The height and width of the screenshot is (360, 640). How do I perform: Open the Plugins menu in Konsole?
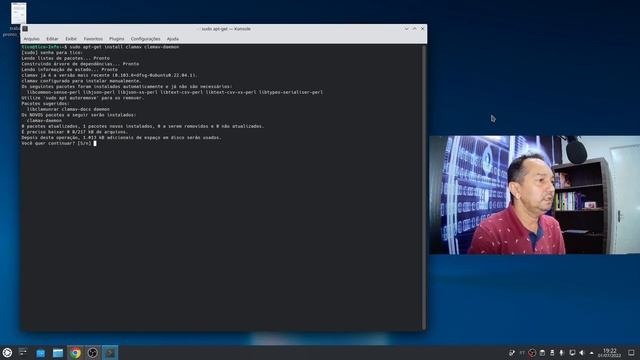pos(116,39)
